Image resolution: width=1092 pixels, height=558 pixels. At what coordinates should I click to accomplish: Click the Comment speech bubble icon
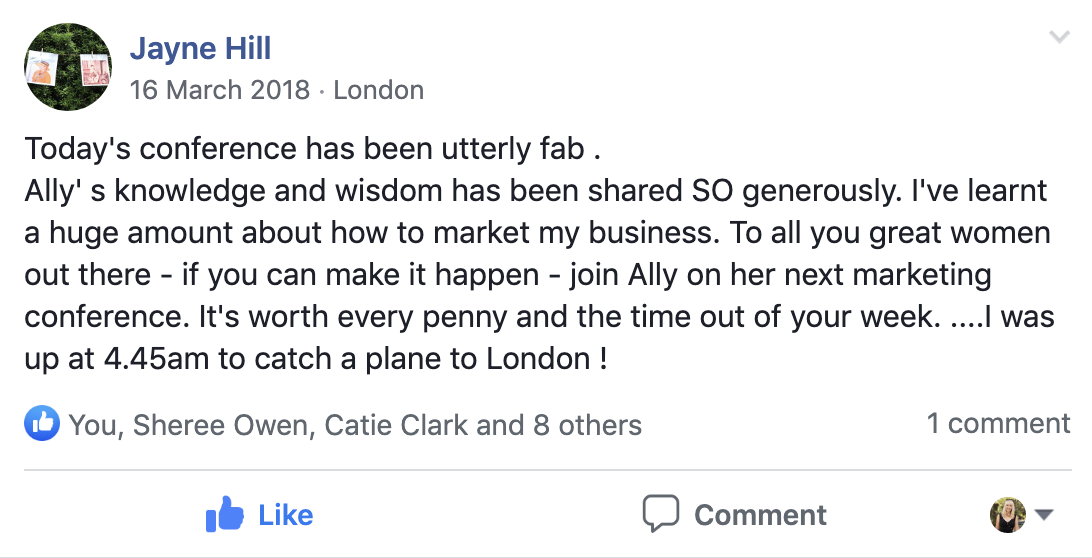661,514
